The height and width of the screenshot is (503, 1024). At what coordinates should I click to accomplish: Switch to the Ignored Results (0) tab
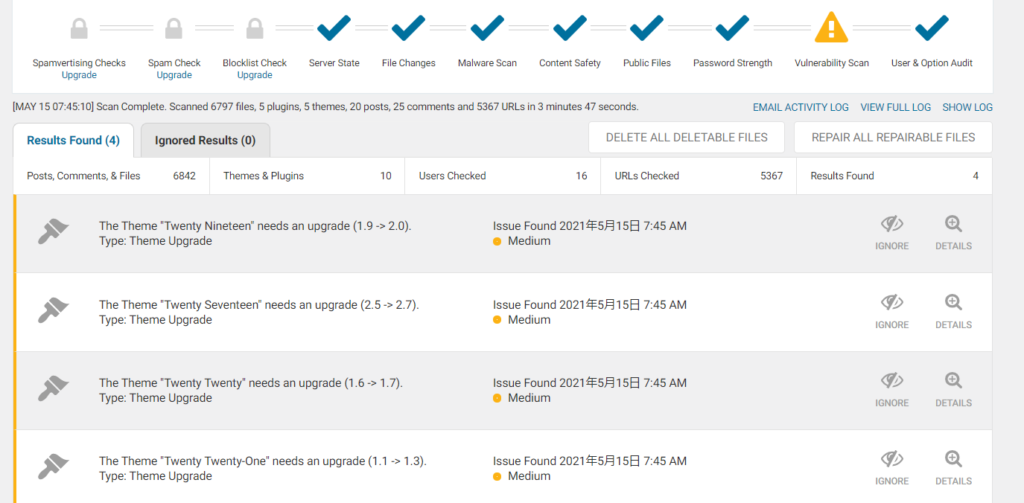[x=205, y=140]
